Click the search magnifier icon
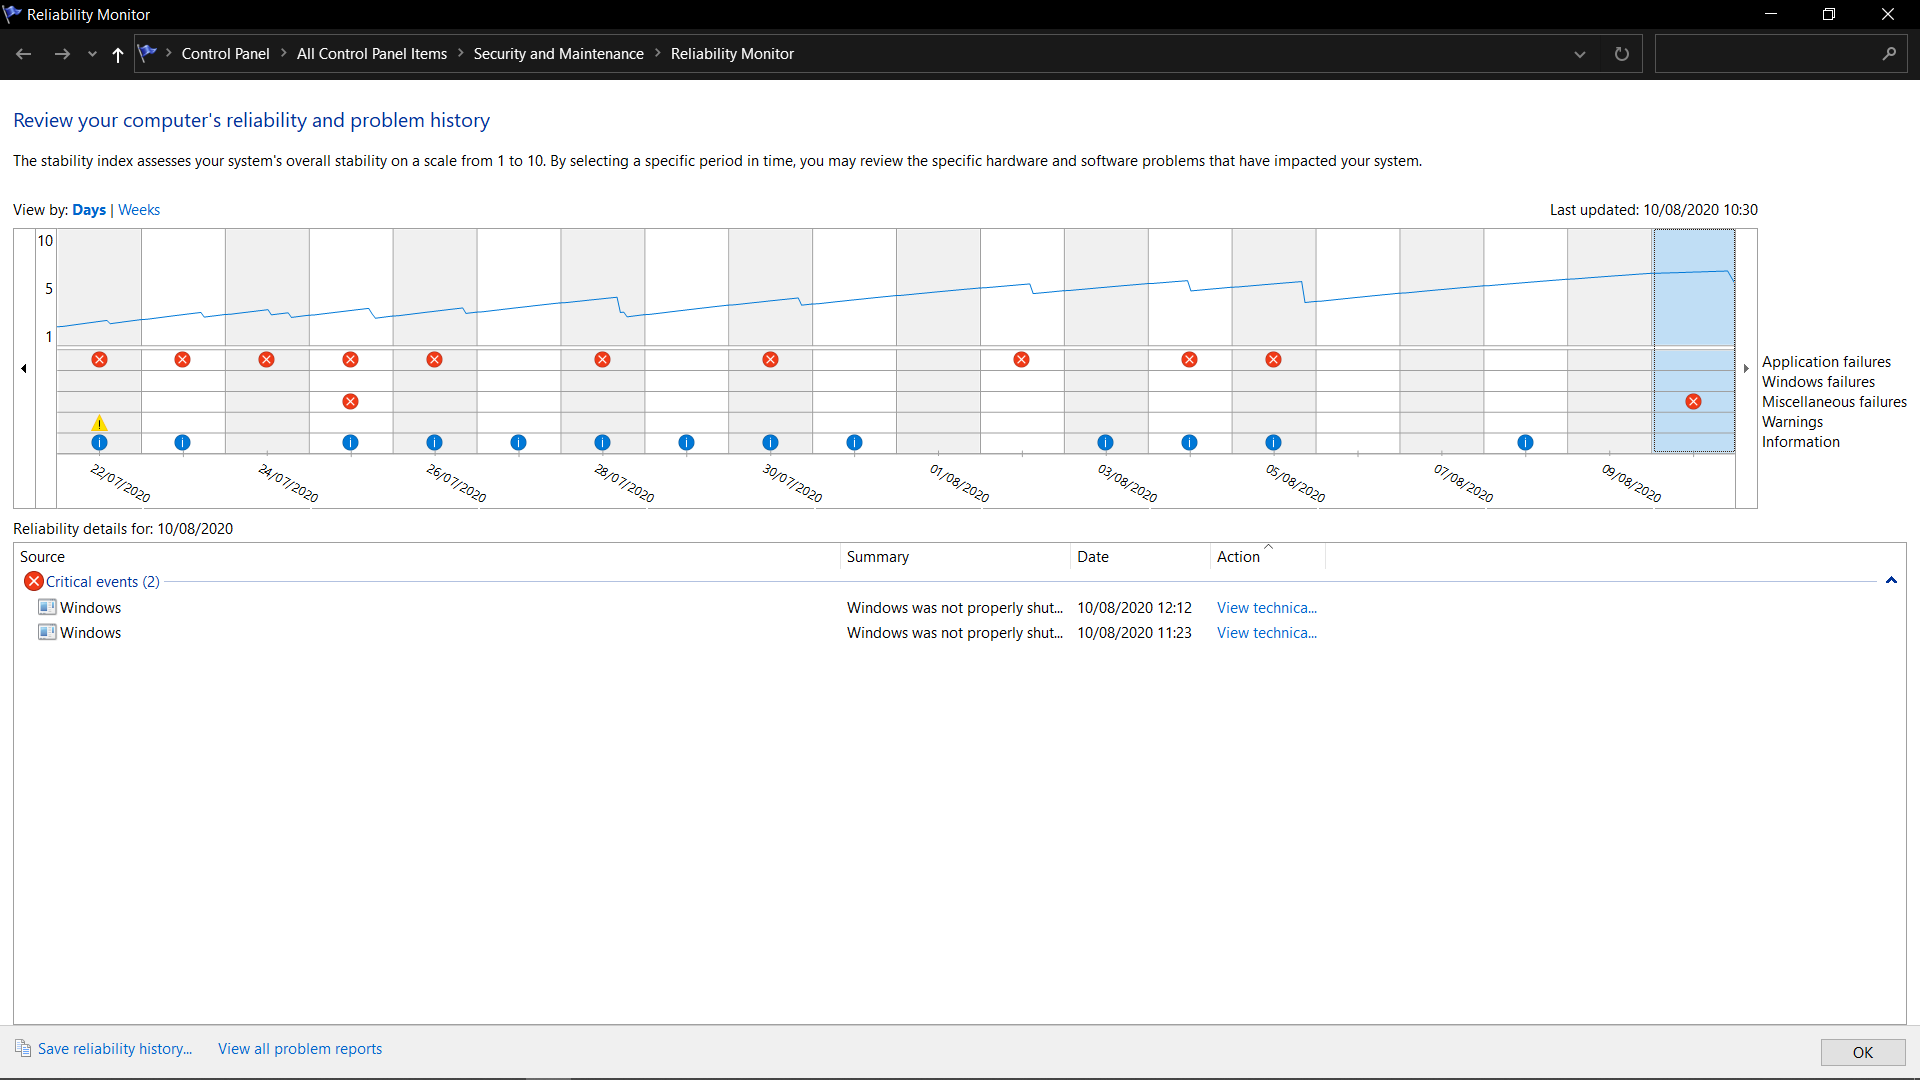Viewport: 1920px width, 1080px height. point(1889,54)
